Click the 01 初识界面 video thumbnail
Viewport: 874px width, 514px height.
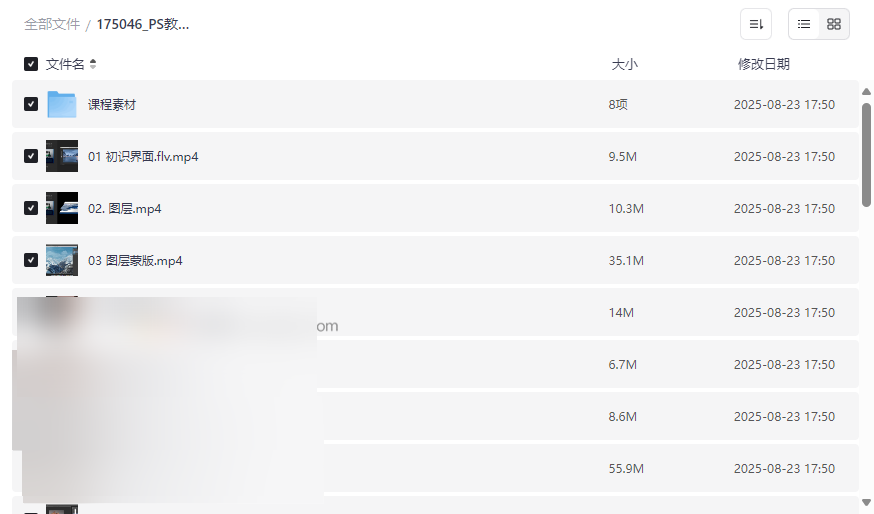[x=62, y=157]
